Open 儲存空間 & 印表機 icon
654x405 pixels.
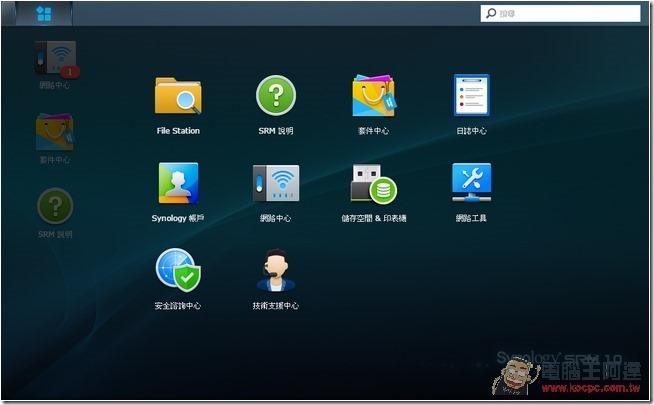373,184
